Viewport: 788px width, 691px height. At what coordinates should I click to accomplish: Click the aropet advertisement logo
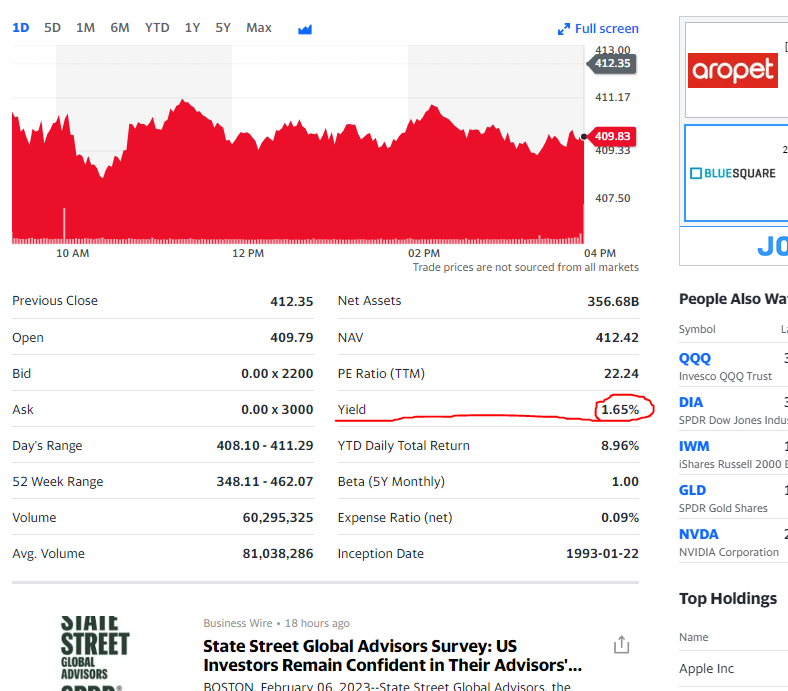[x=732, y=70]
